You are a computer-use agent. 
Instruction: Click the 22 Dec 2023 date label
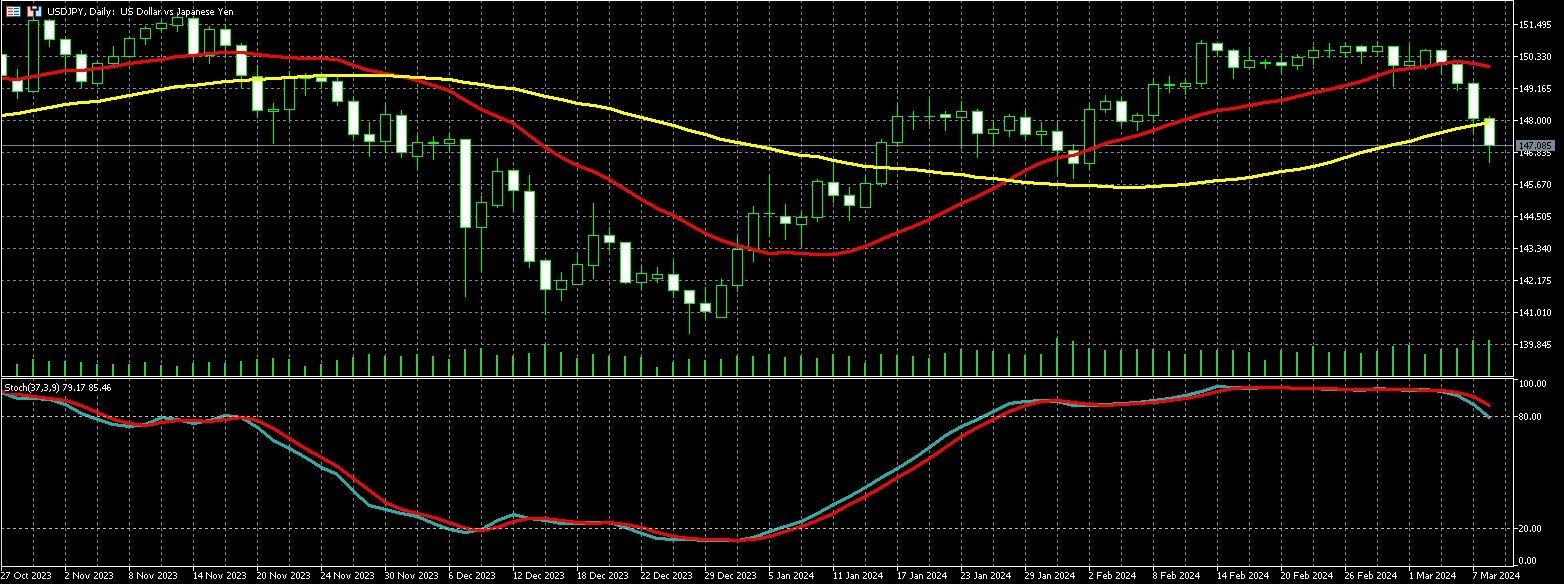666,576
